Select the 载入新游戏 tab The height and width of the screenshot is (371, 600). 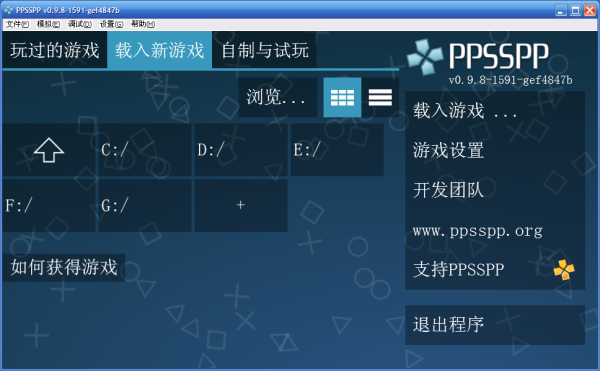(160, 50)
